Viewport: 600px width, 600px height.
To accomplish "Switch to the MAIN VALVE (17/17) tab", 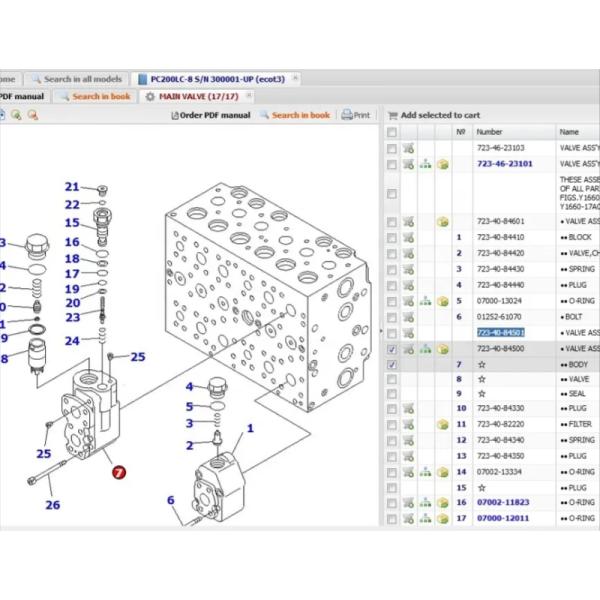I will point(195,96).
